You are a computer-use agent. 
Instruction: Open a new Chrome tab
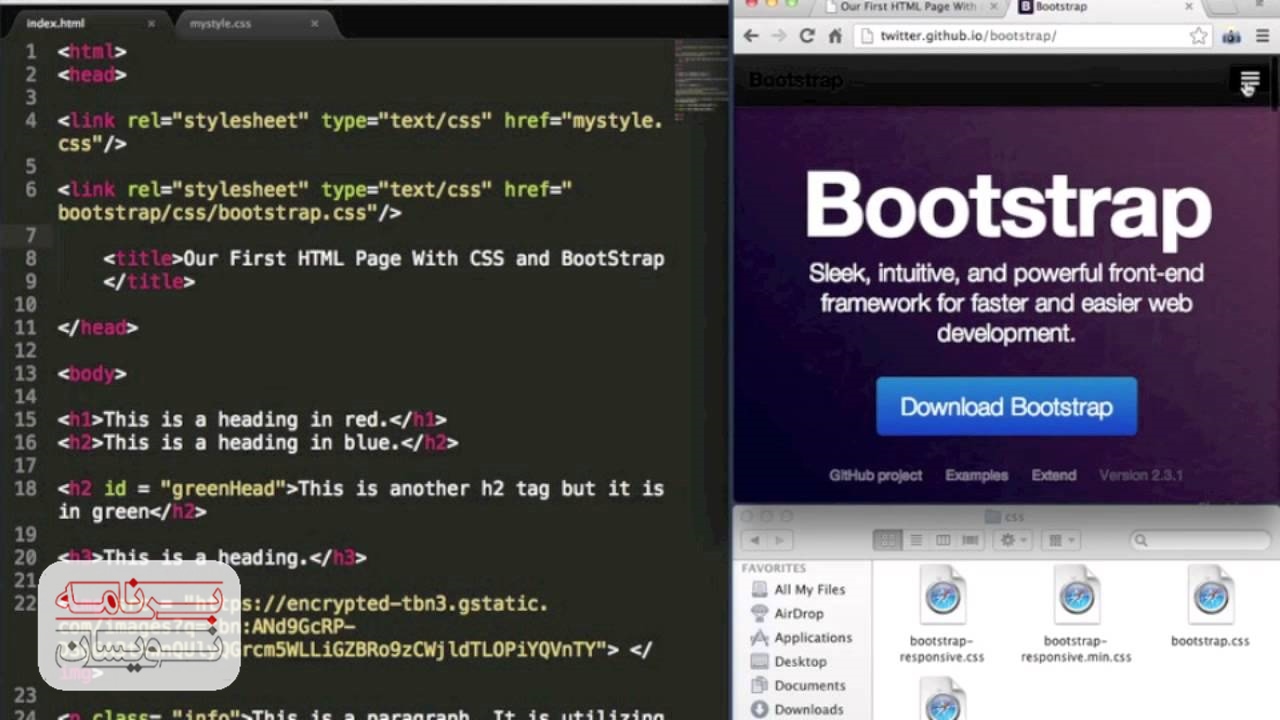(x=1223, y=7)
